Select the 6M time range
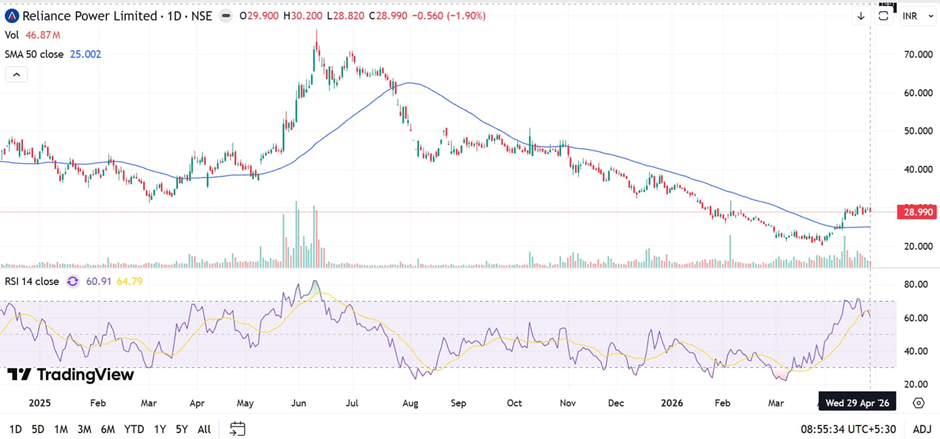 click(106, 429)
